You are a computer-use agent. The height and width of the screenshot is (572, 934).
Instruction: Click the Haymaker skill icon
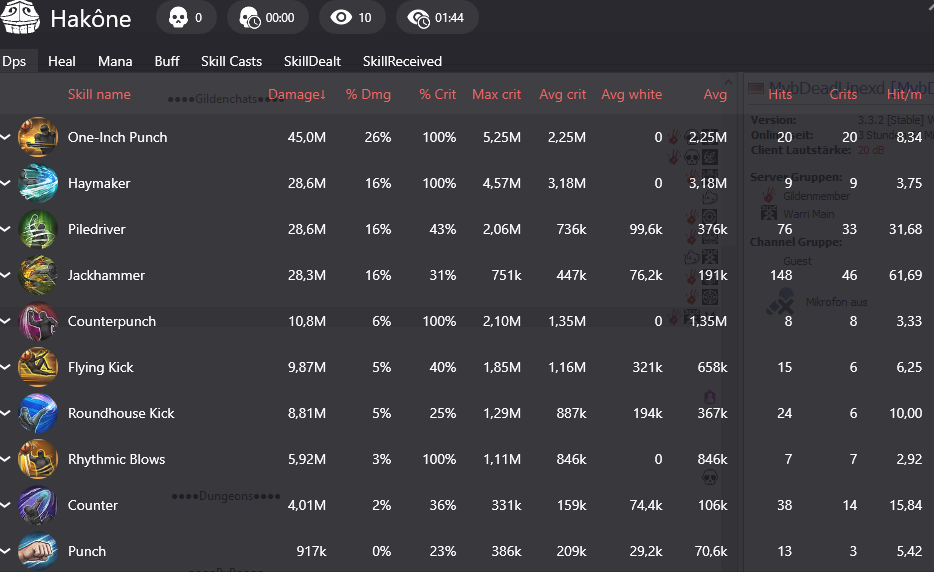38,183
